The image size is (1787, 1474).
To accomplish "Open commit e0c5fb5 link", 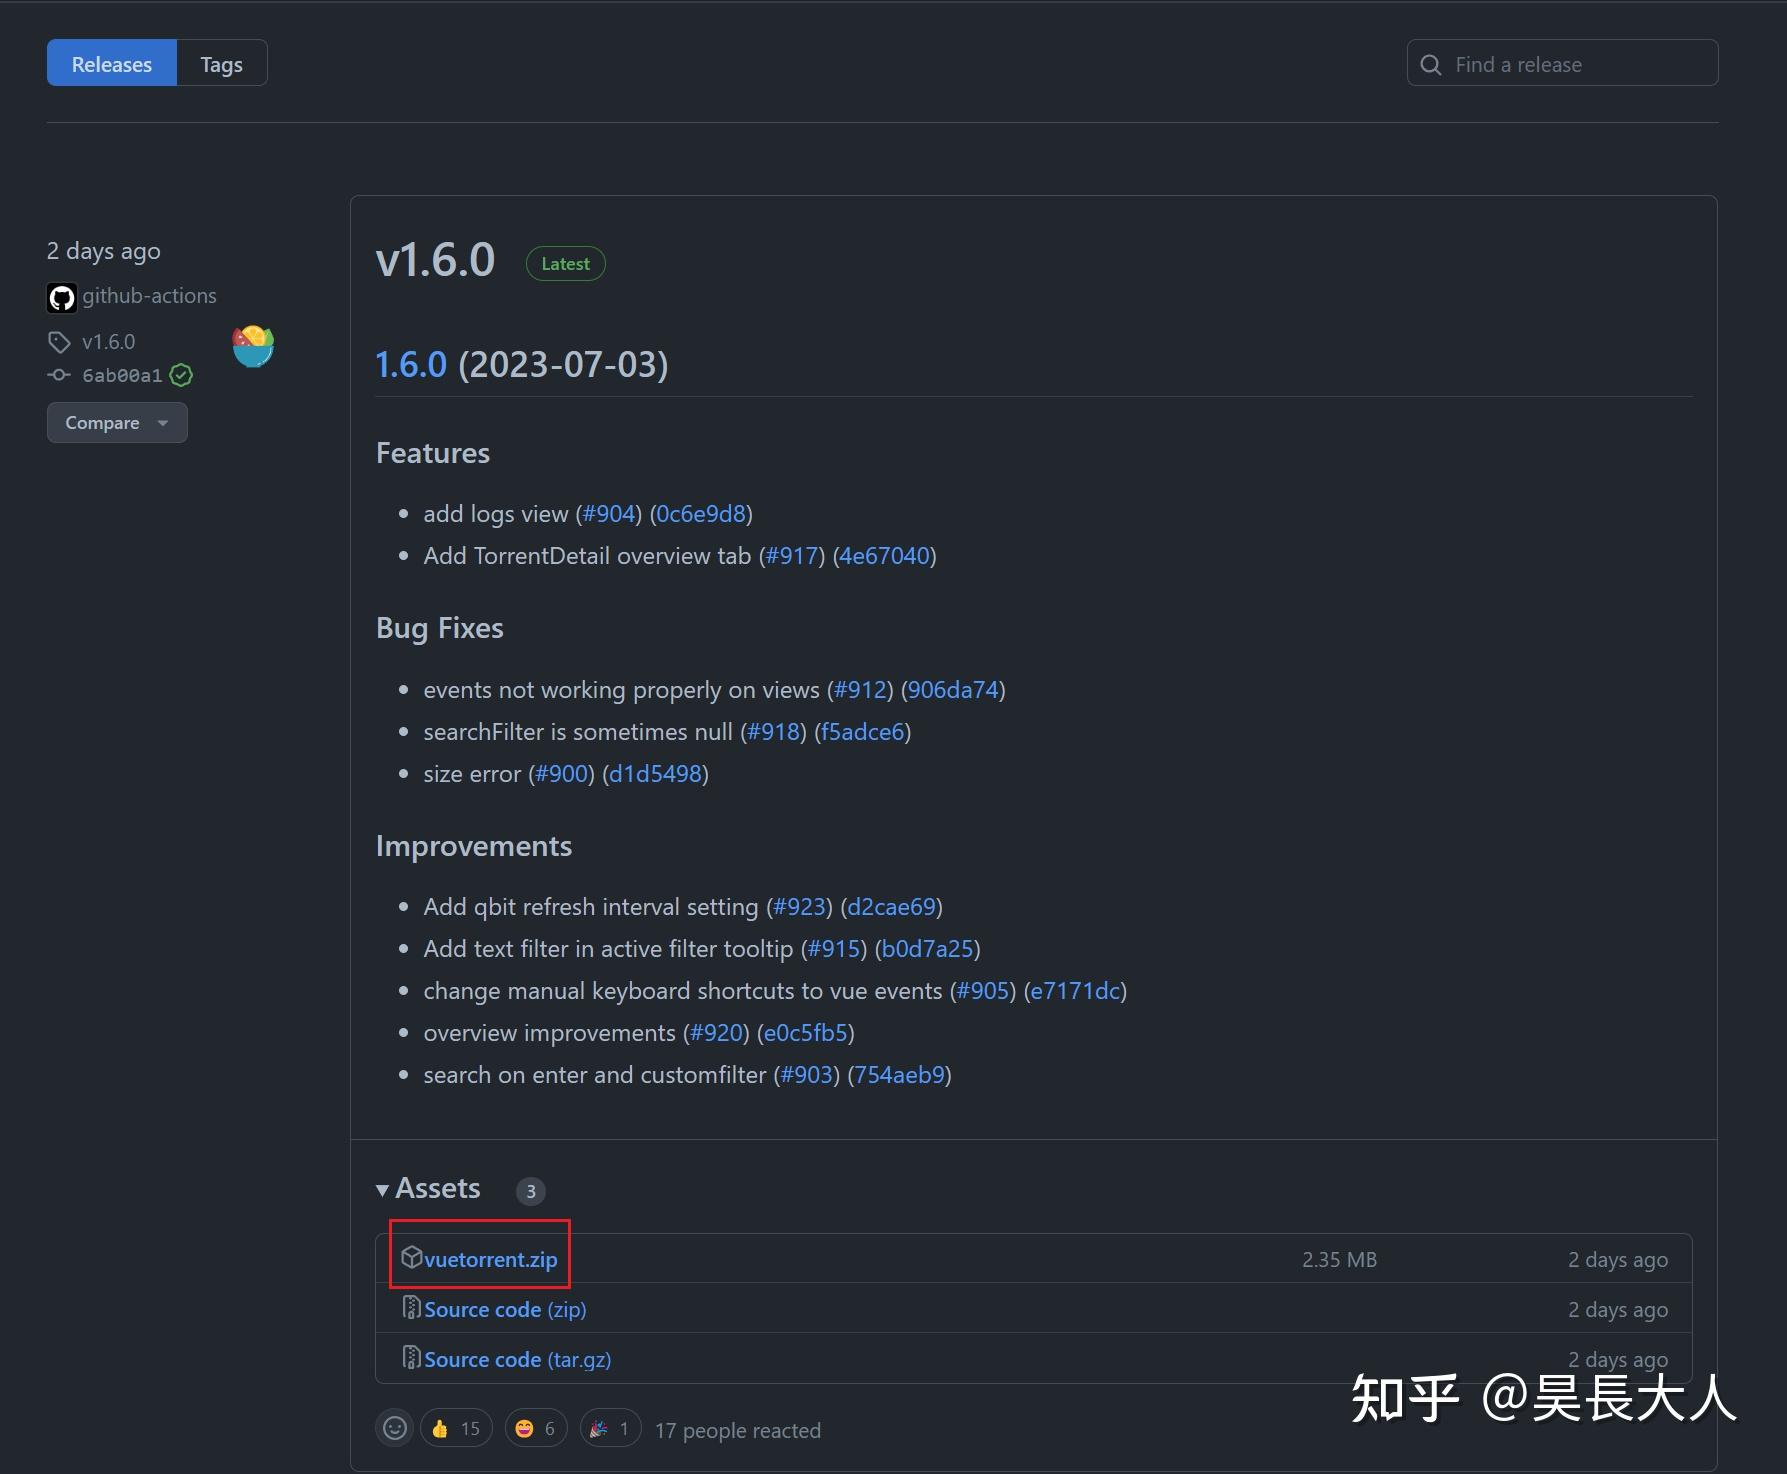I will point(806,1033).
